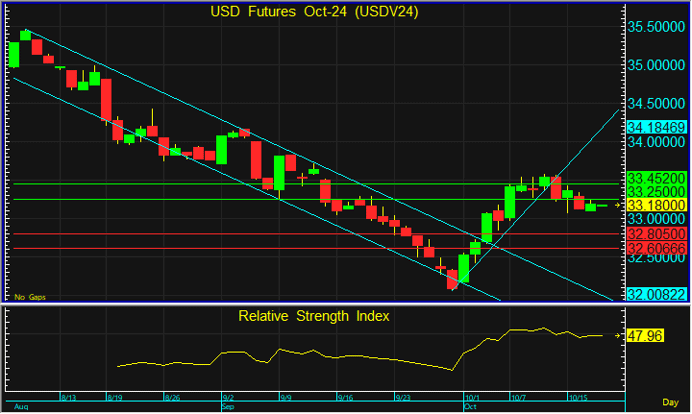Select the yellow 33.18000 last price label
This screenshot has height=414, width=692.
[x=653, y=205]
